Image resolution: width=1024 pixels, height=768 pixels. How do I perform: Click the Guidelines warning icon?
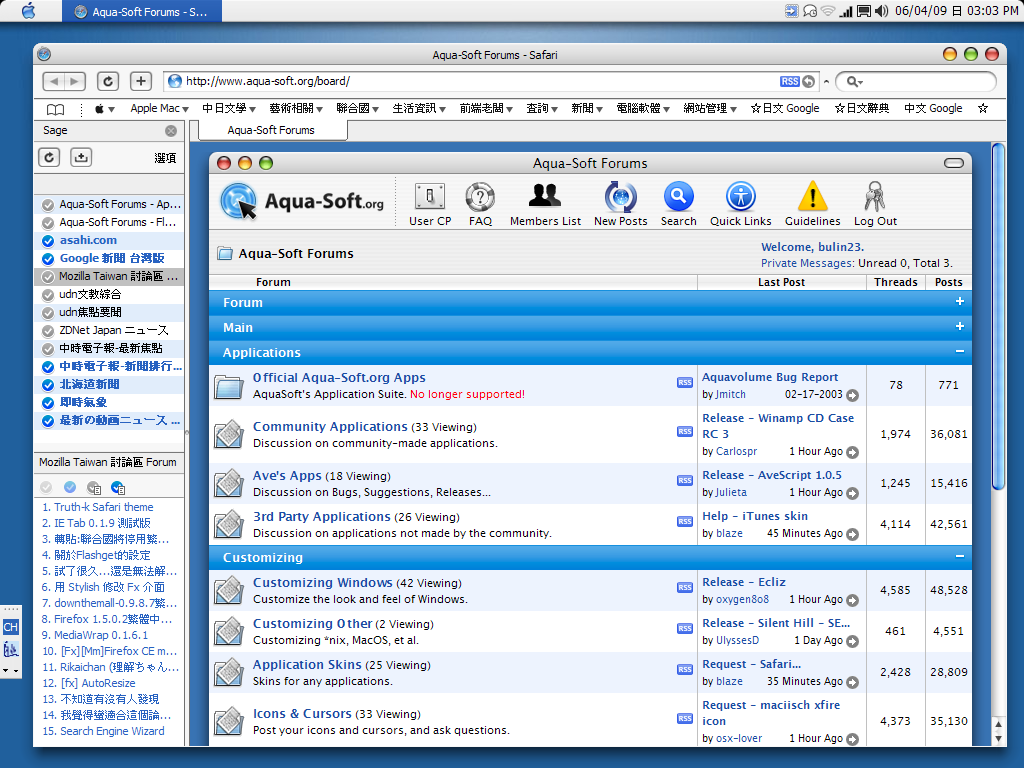point(812,196)
